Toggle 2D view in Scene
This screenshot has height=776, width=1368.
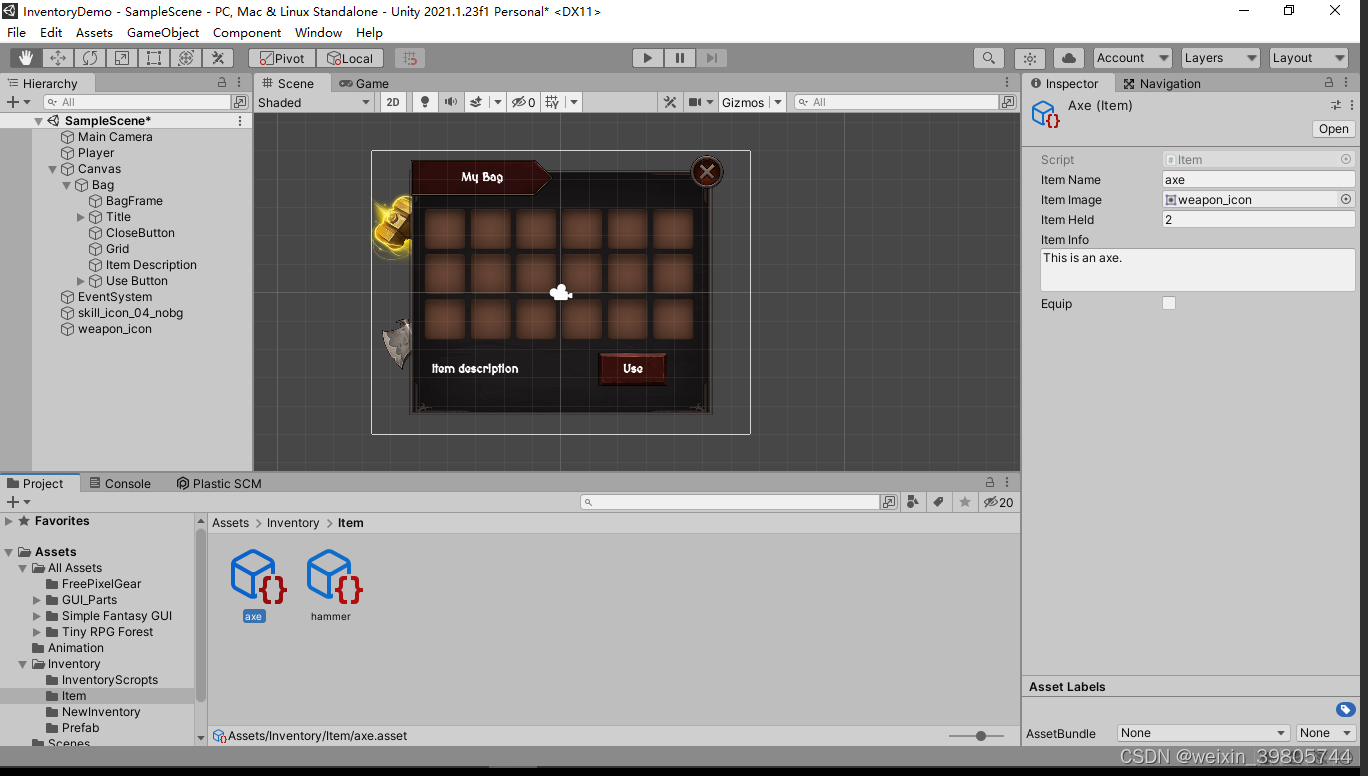(x=394, y=102)
